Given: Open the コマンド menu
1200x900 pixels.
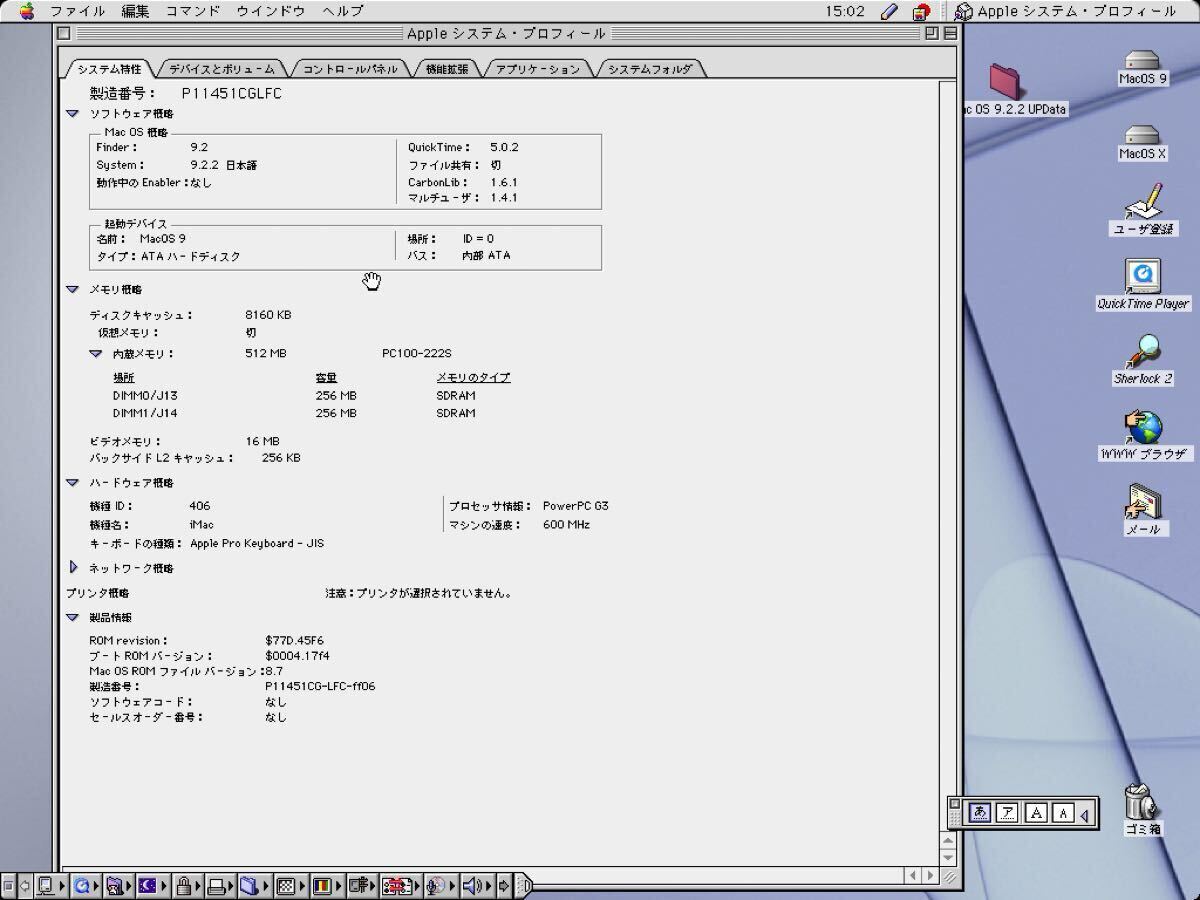Looking at the screenshot, I should (x=193, y=11).
